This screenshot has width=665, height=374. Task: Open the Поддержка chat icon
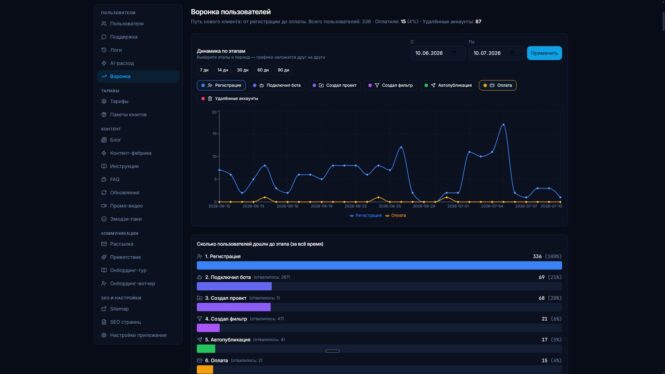[104, 37]
